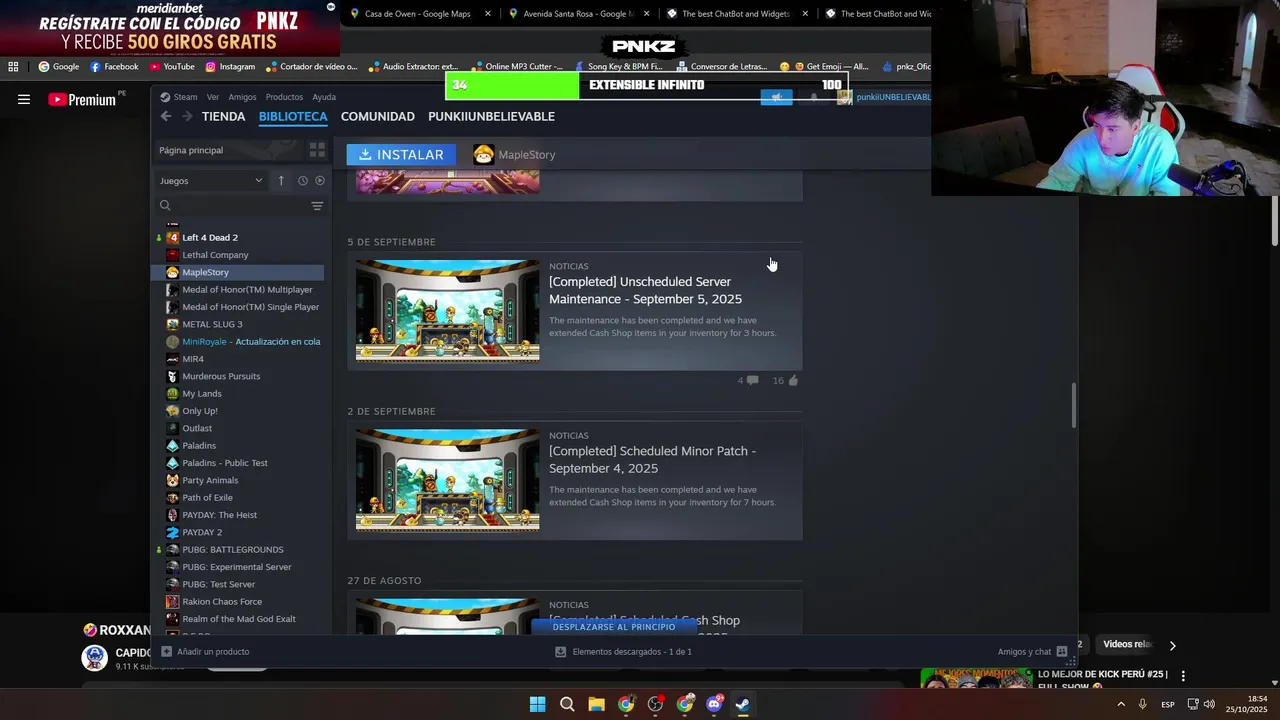The width and height of the screenshot is (1280, 720).
Task: Click the library search input field
Action: tap(240, 206)
